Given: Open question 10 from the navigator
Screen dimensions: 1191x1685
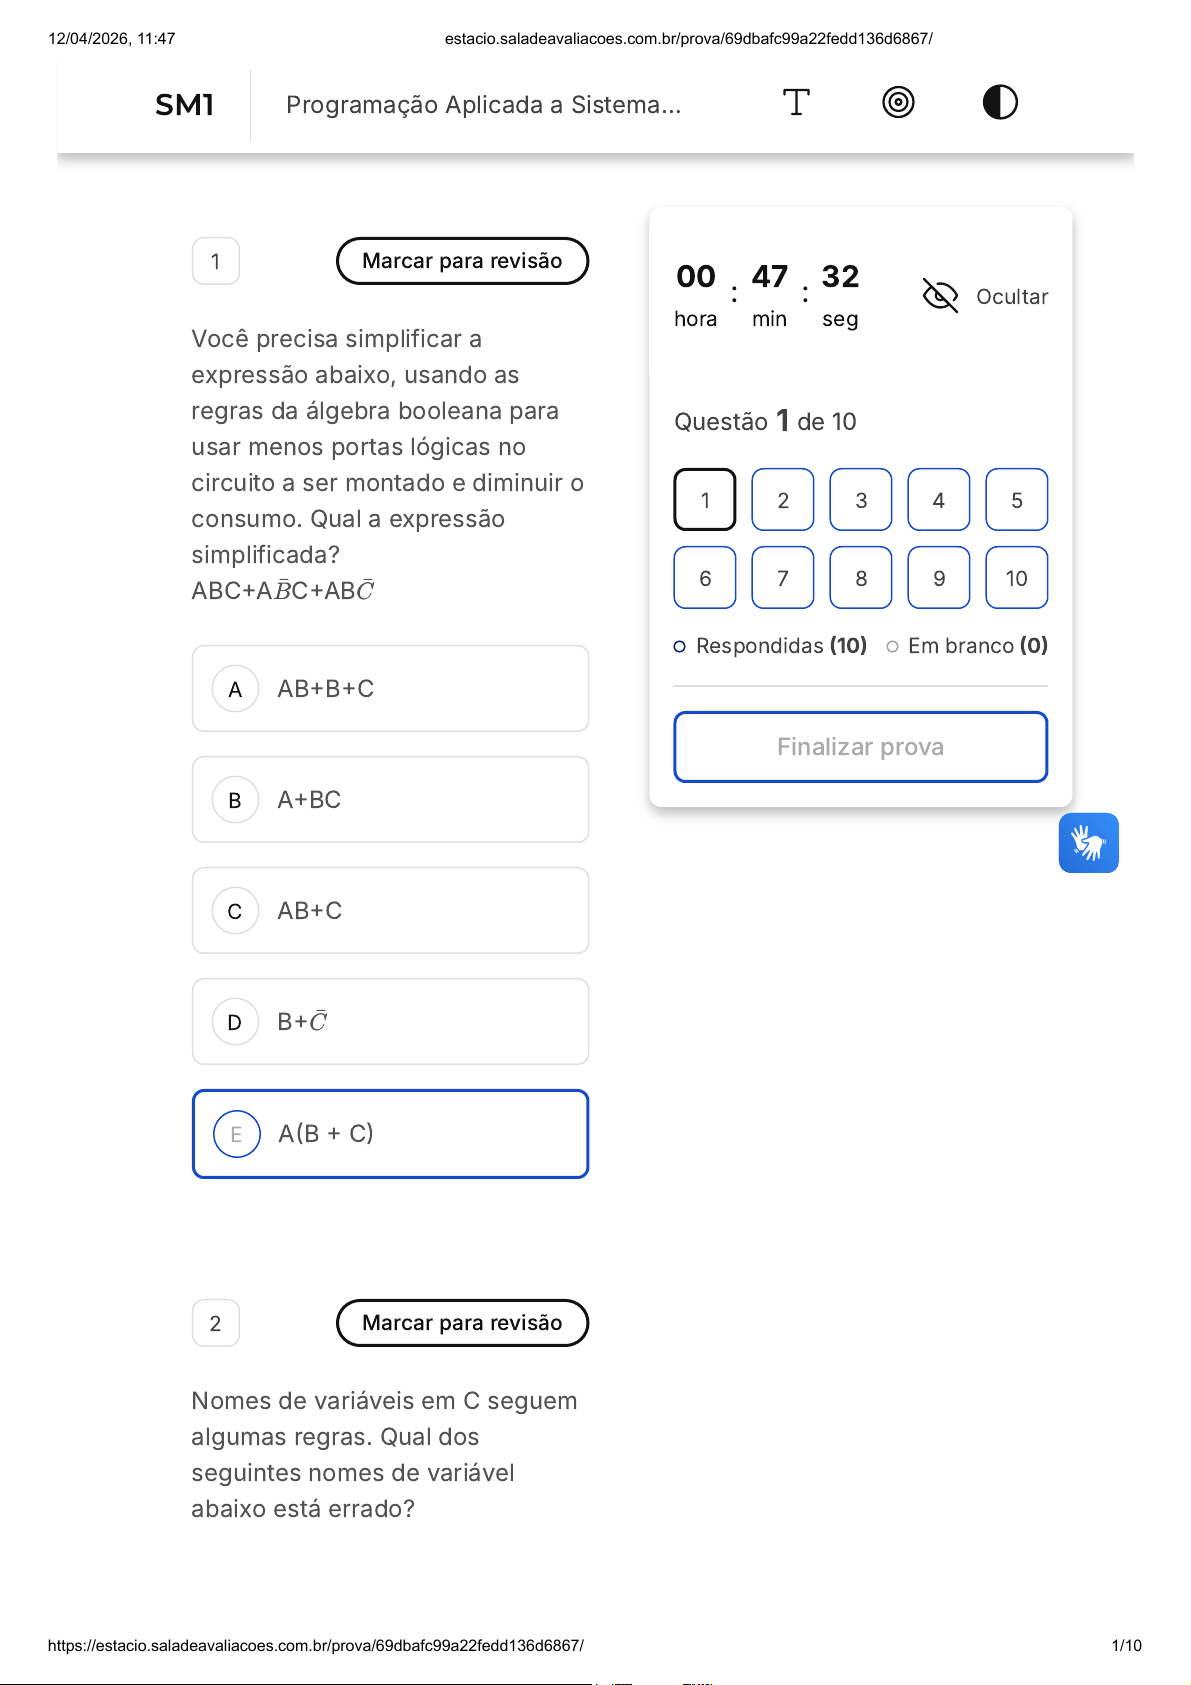Looking at the screenshot, I should (1016, 578).
